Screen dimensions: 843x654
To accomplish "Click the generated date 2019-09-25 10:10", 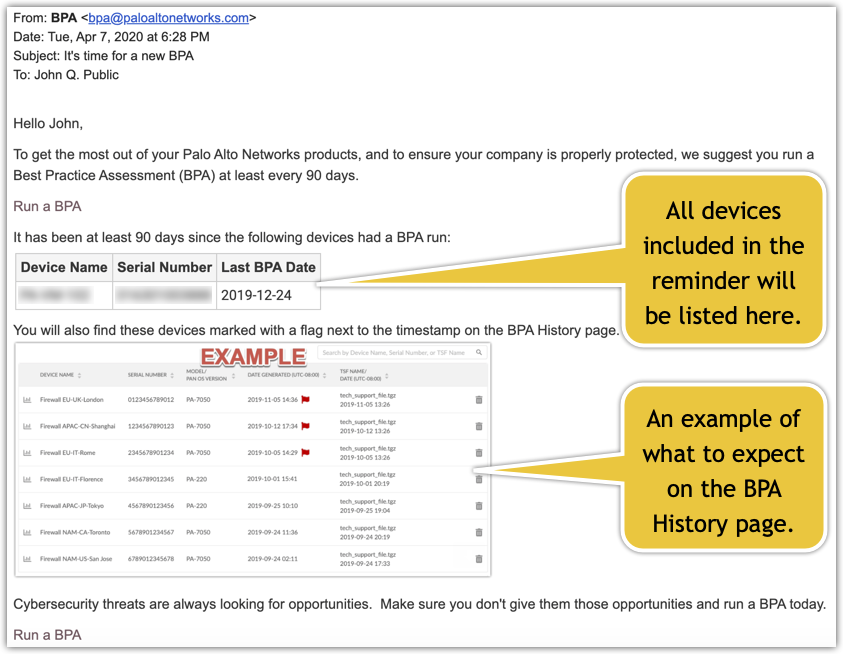I will coord(273,506).
